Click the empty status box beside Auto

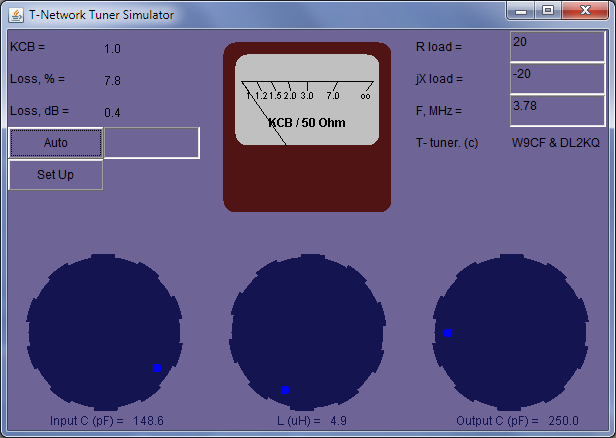click(x=152, y=143)
